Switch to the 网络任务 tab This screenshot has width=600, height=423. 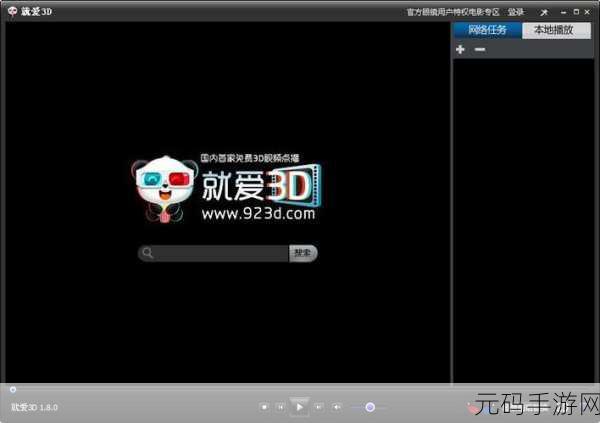(x=487, y=30)
